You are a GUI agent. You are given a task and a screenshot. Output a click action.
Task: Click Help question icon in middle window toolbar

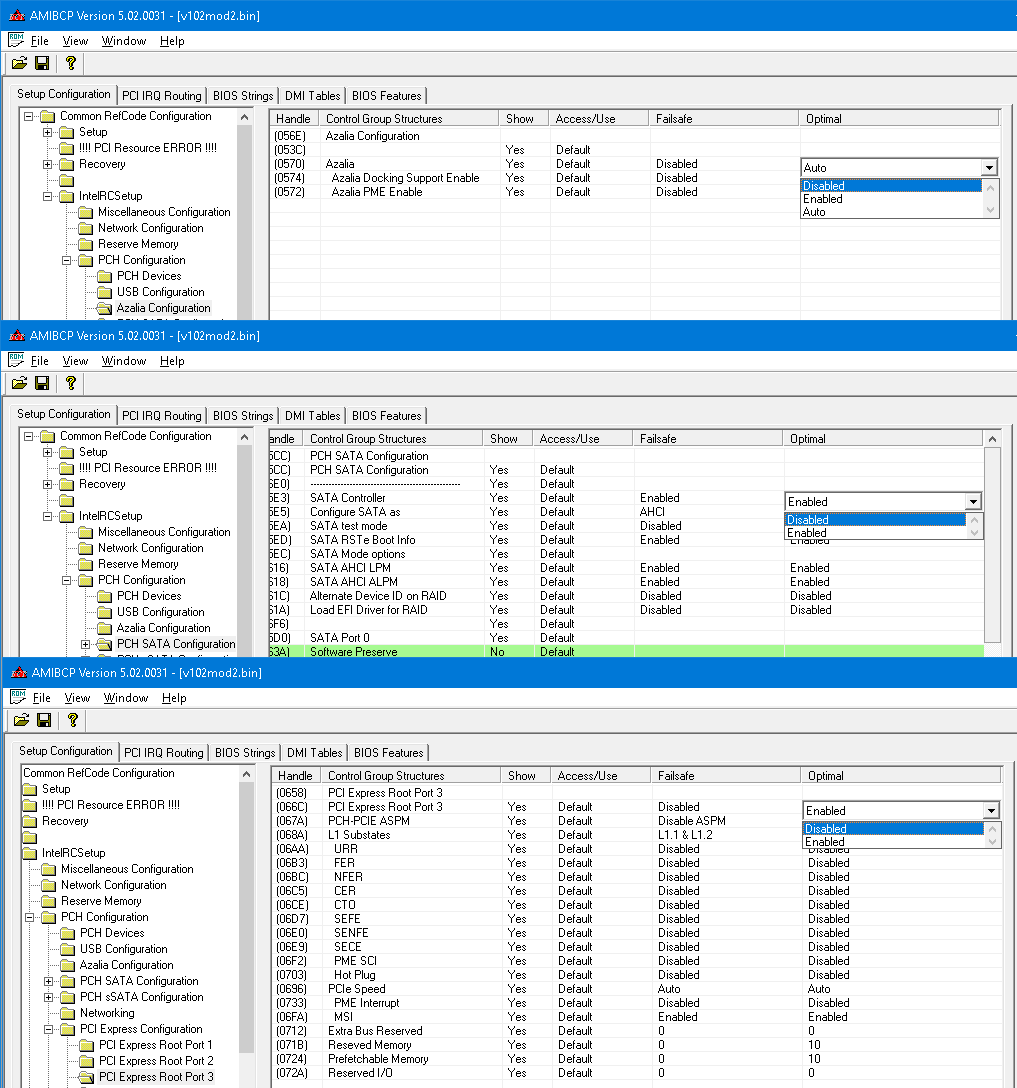pyautogui.click(x=70, y=383)
